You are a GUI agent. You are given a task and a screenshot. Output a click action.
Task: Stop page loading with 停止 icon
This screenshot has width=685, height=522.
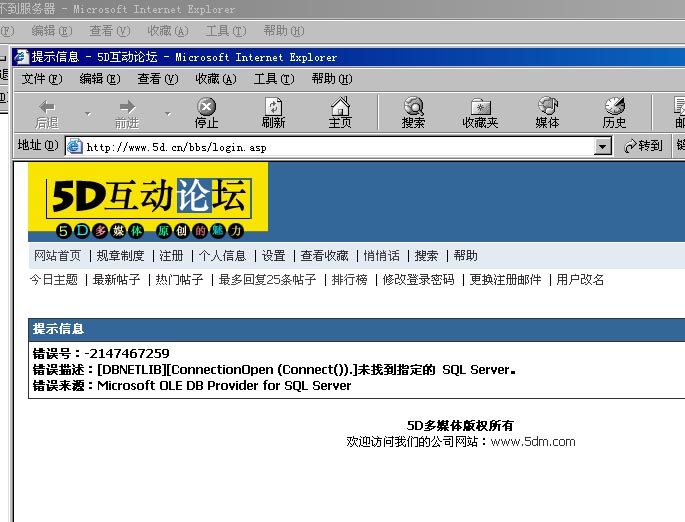(207, 113)
